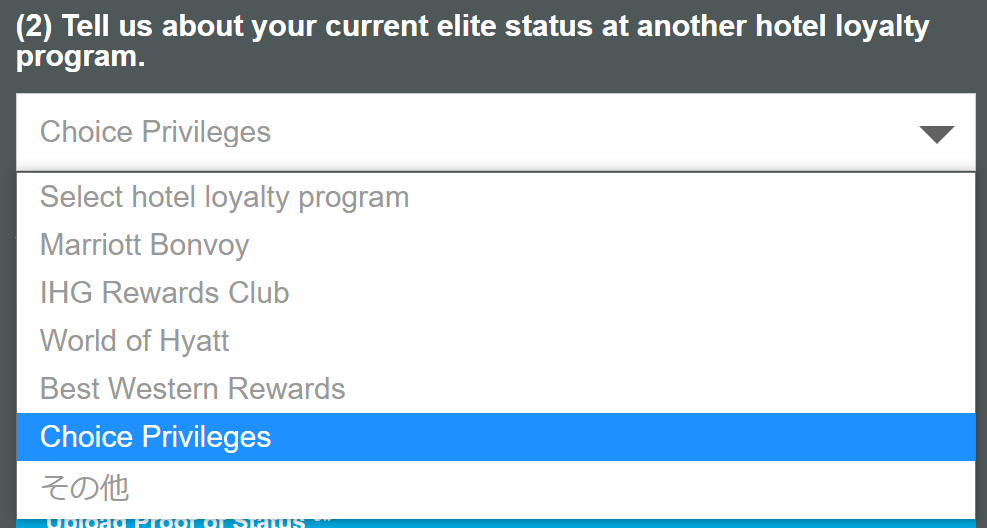Select 'Marriott Bonvoy' from the list
The width and height of the screenshot is (987, 528).
click(145, 245)
